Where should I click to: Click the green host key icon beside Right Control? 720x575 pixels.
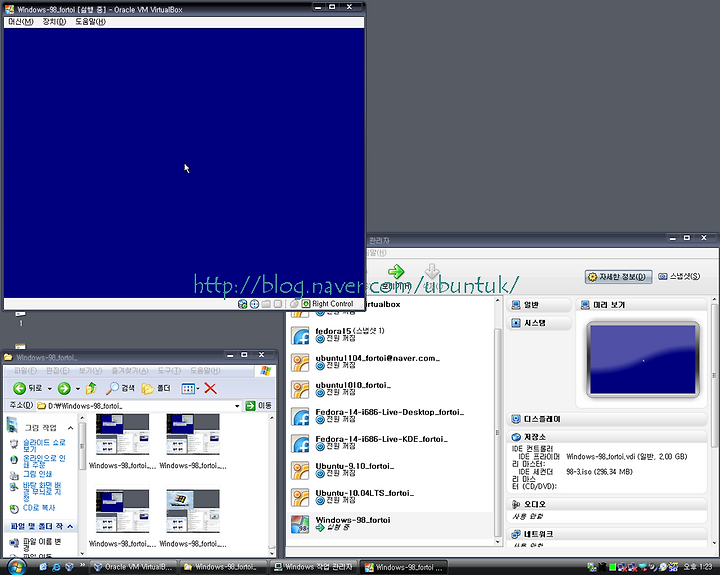point(306,304)
